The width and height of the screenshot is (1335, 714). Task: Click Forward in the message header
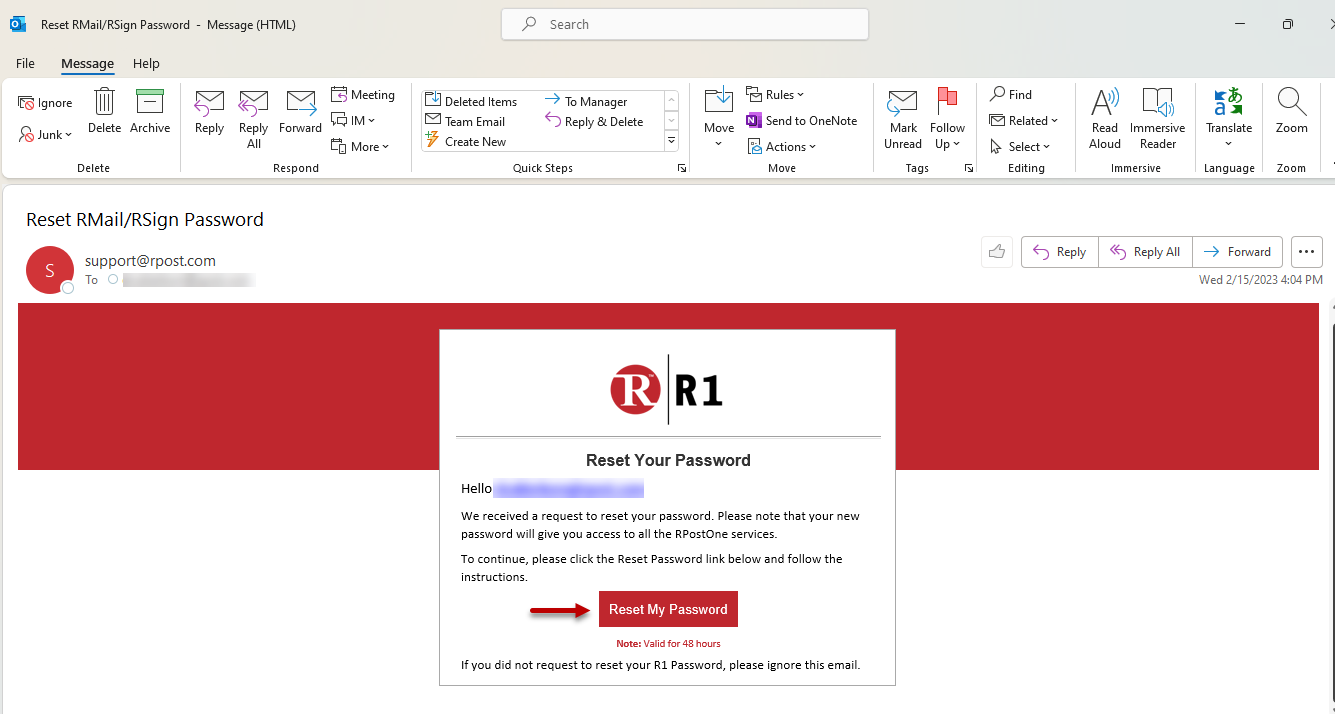point(1238,252)
